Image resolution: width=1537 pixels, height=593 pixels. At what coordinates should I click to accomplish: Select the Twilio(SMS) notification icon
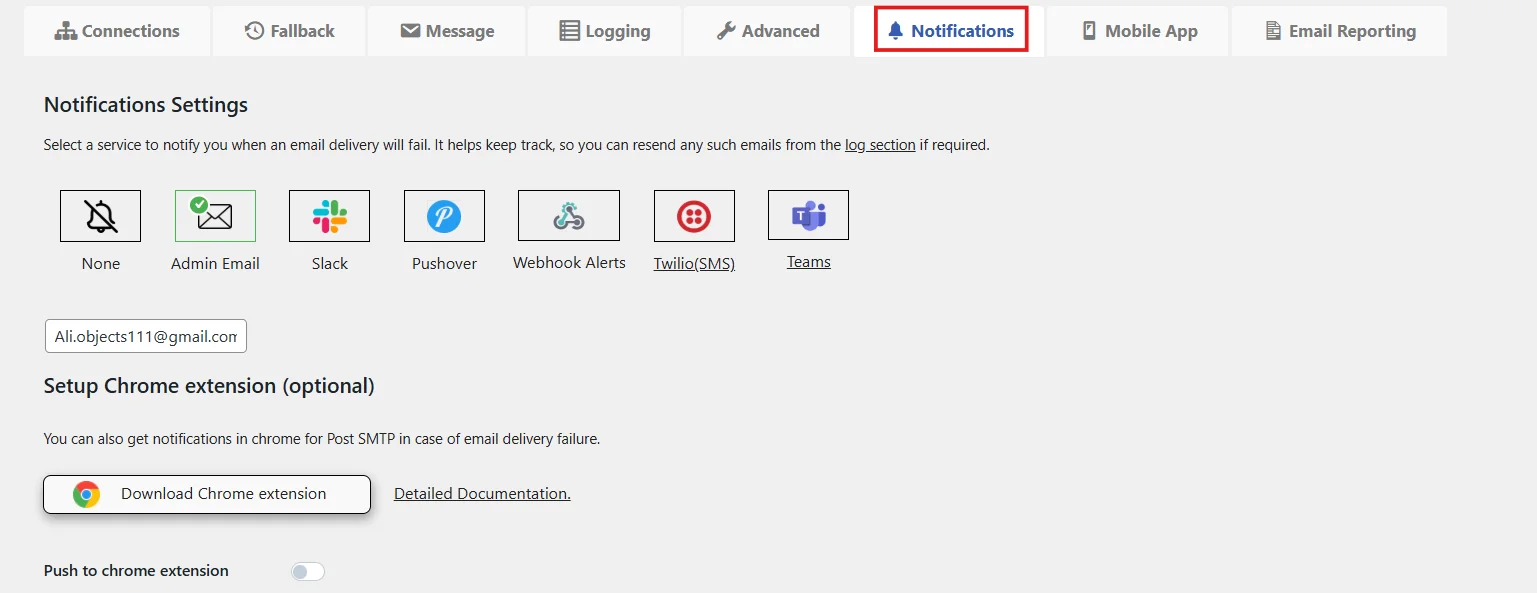[694, 215]
